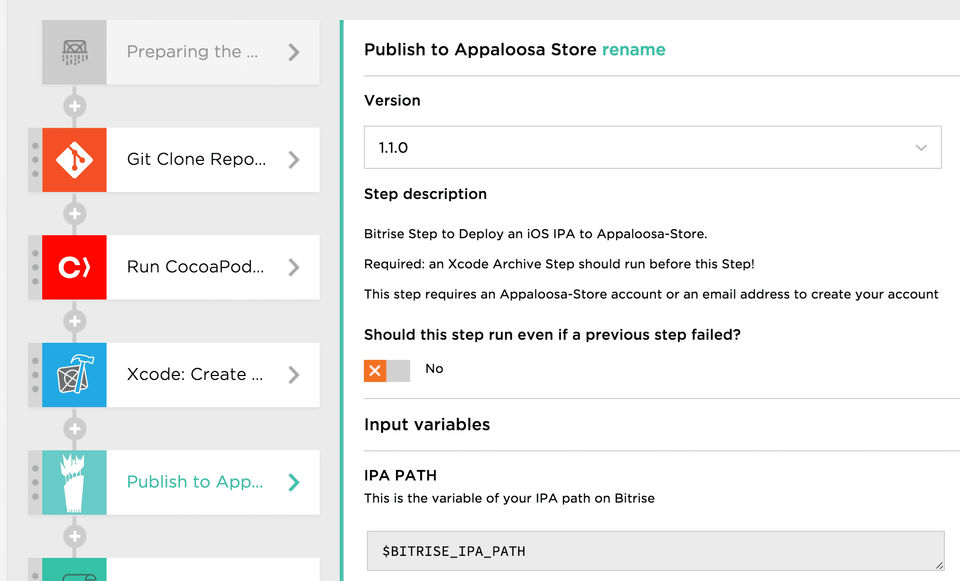Add a step below Preparing step

[x=74, y=106]
